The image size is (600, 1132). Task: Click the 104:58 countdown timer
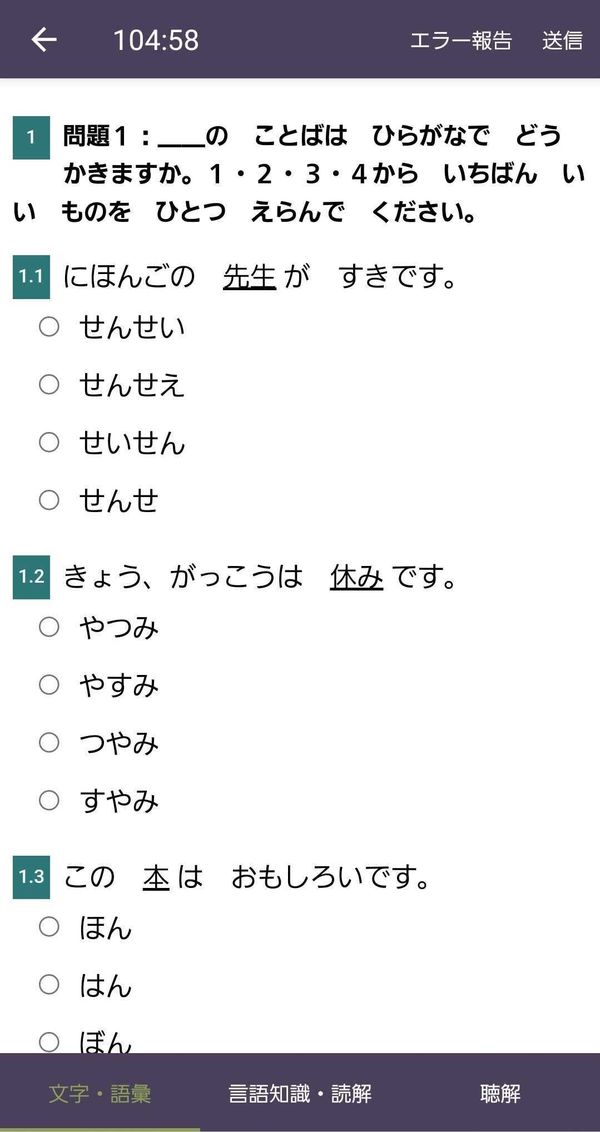coord(156,40)
